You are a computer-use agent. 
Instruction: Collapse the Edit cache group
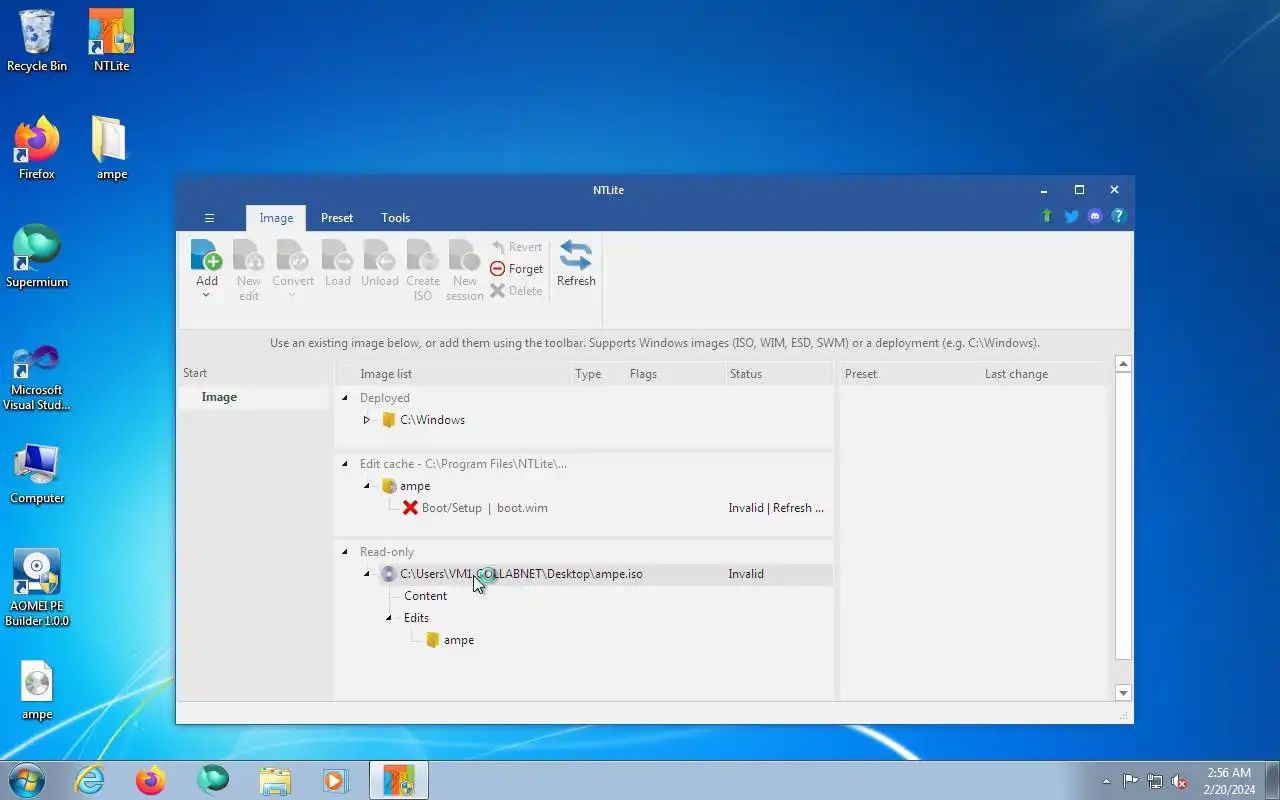coord(345,464)
